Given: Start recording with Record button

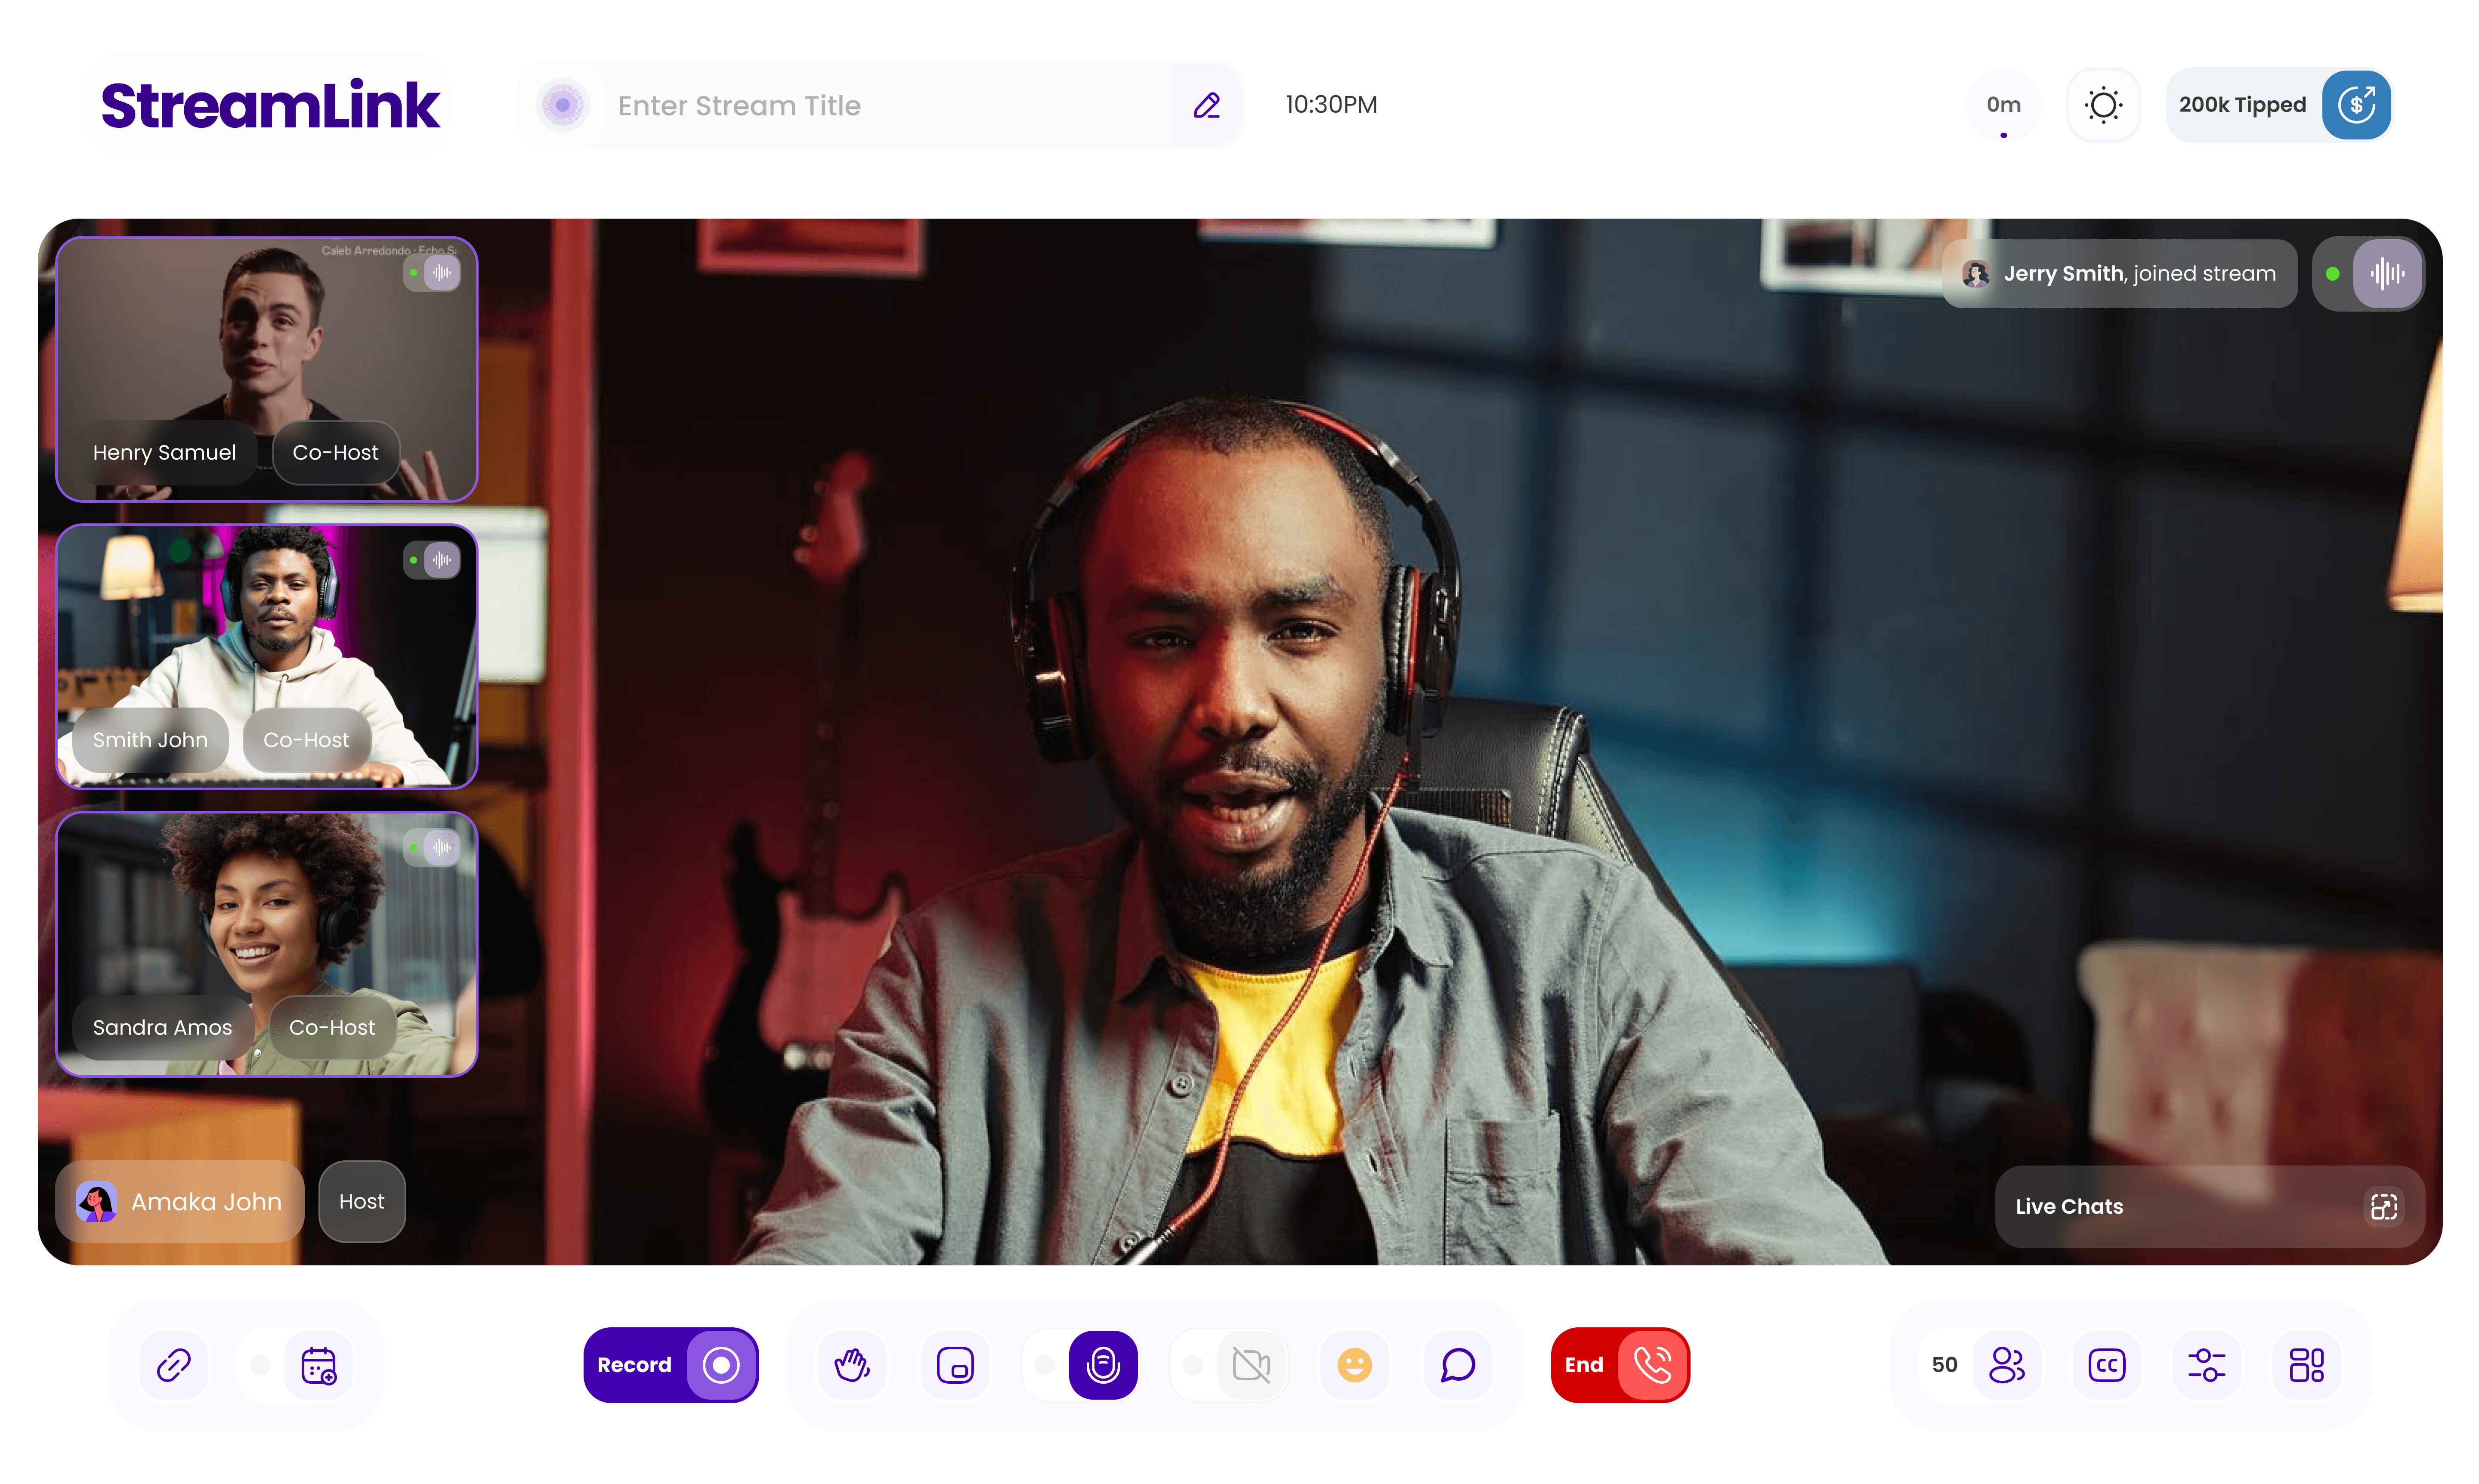Looking at the screenshot, I should coord(670,1365).
